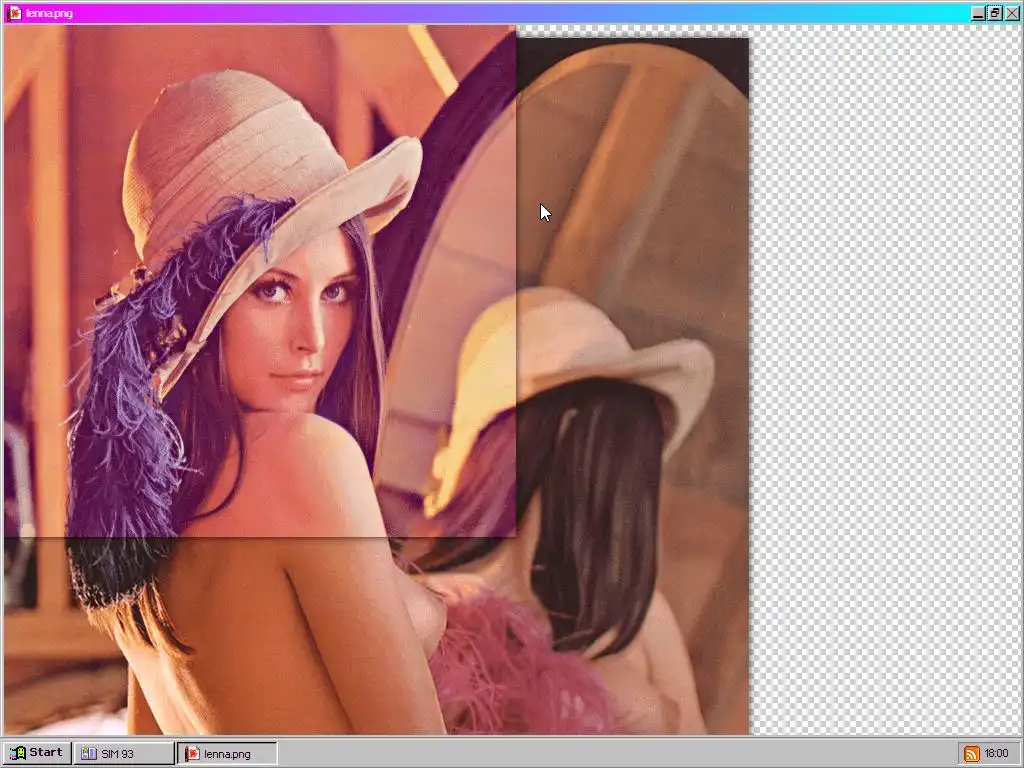Click the lenna.png window title icon
1024x768 pixels.
point(14,13)
